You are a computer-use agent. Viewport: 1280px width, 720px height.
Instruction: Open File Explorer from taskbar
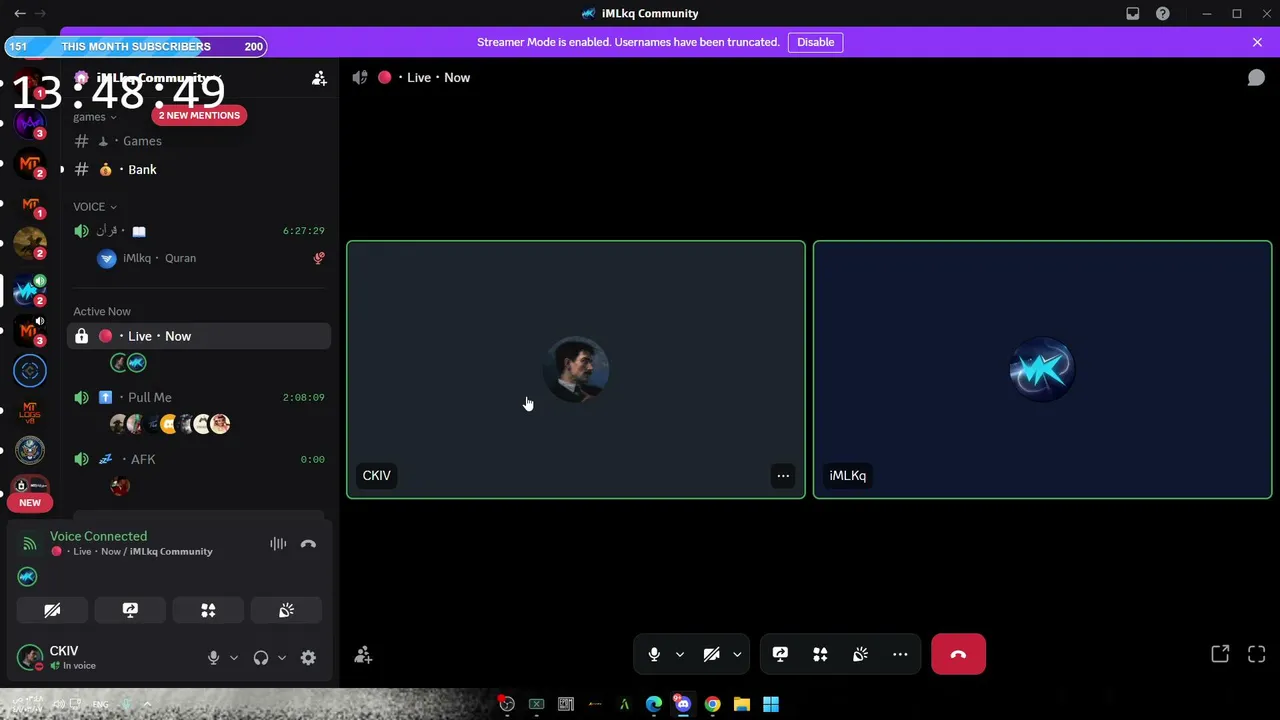[x=742, y=705]
